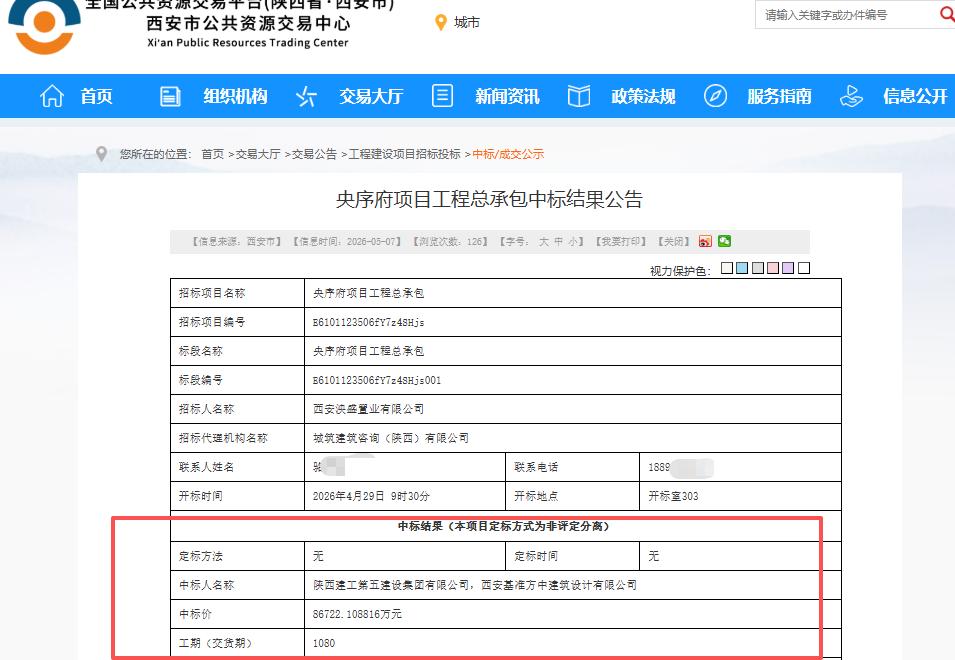Click the 信息公开 hand icon
The image size is (955, 660).
(x=851, y=96)
